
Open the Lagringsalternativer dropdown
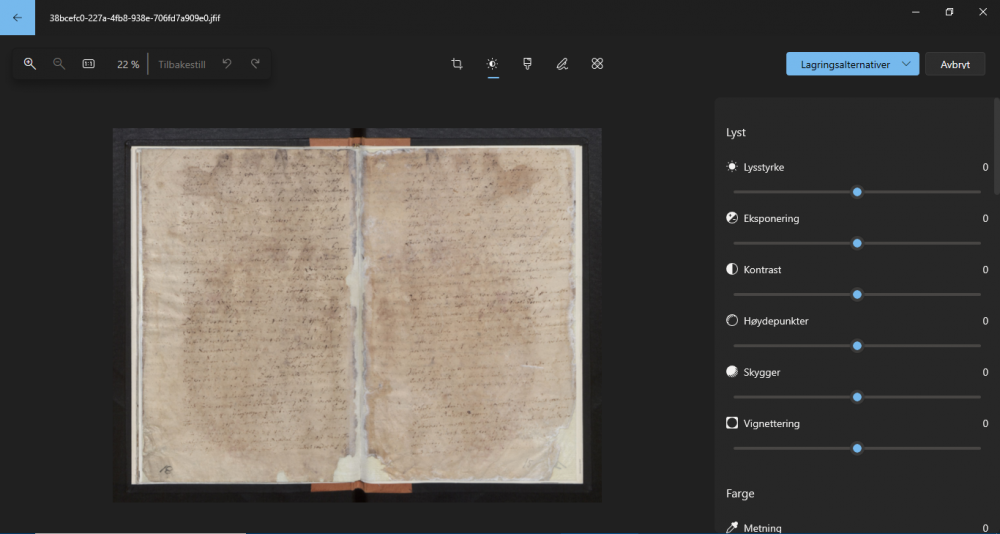[852, 64]
